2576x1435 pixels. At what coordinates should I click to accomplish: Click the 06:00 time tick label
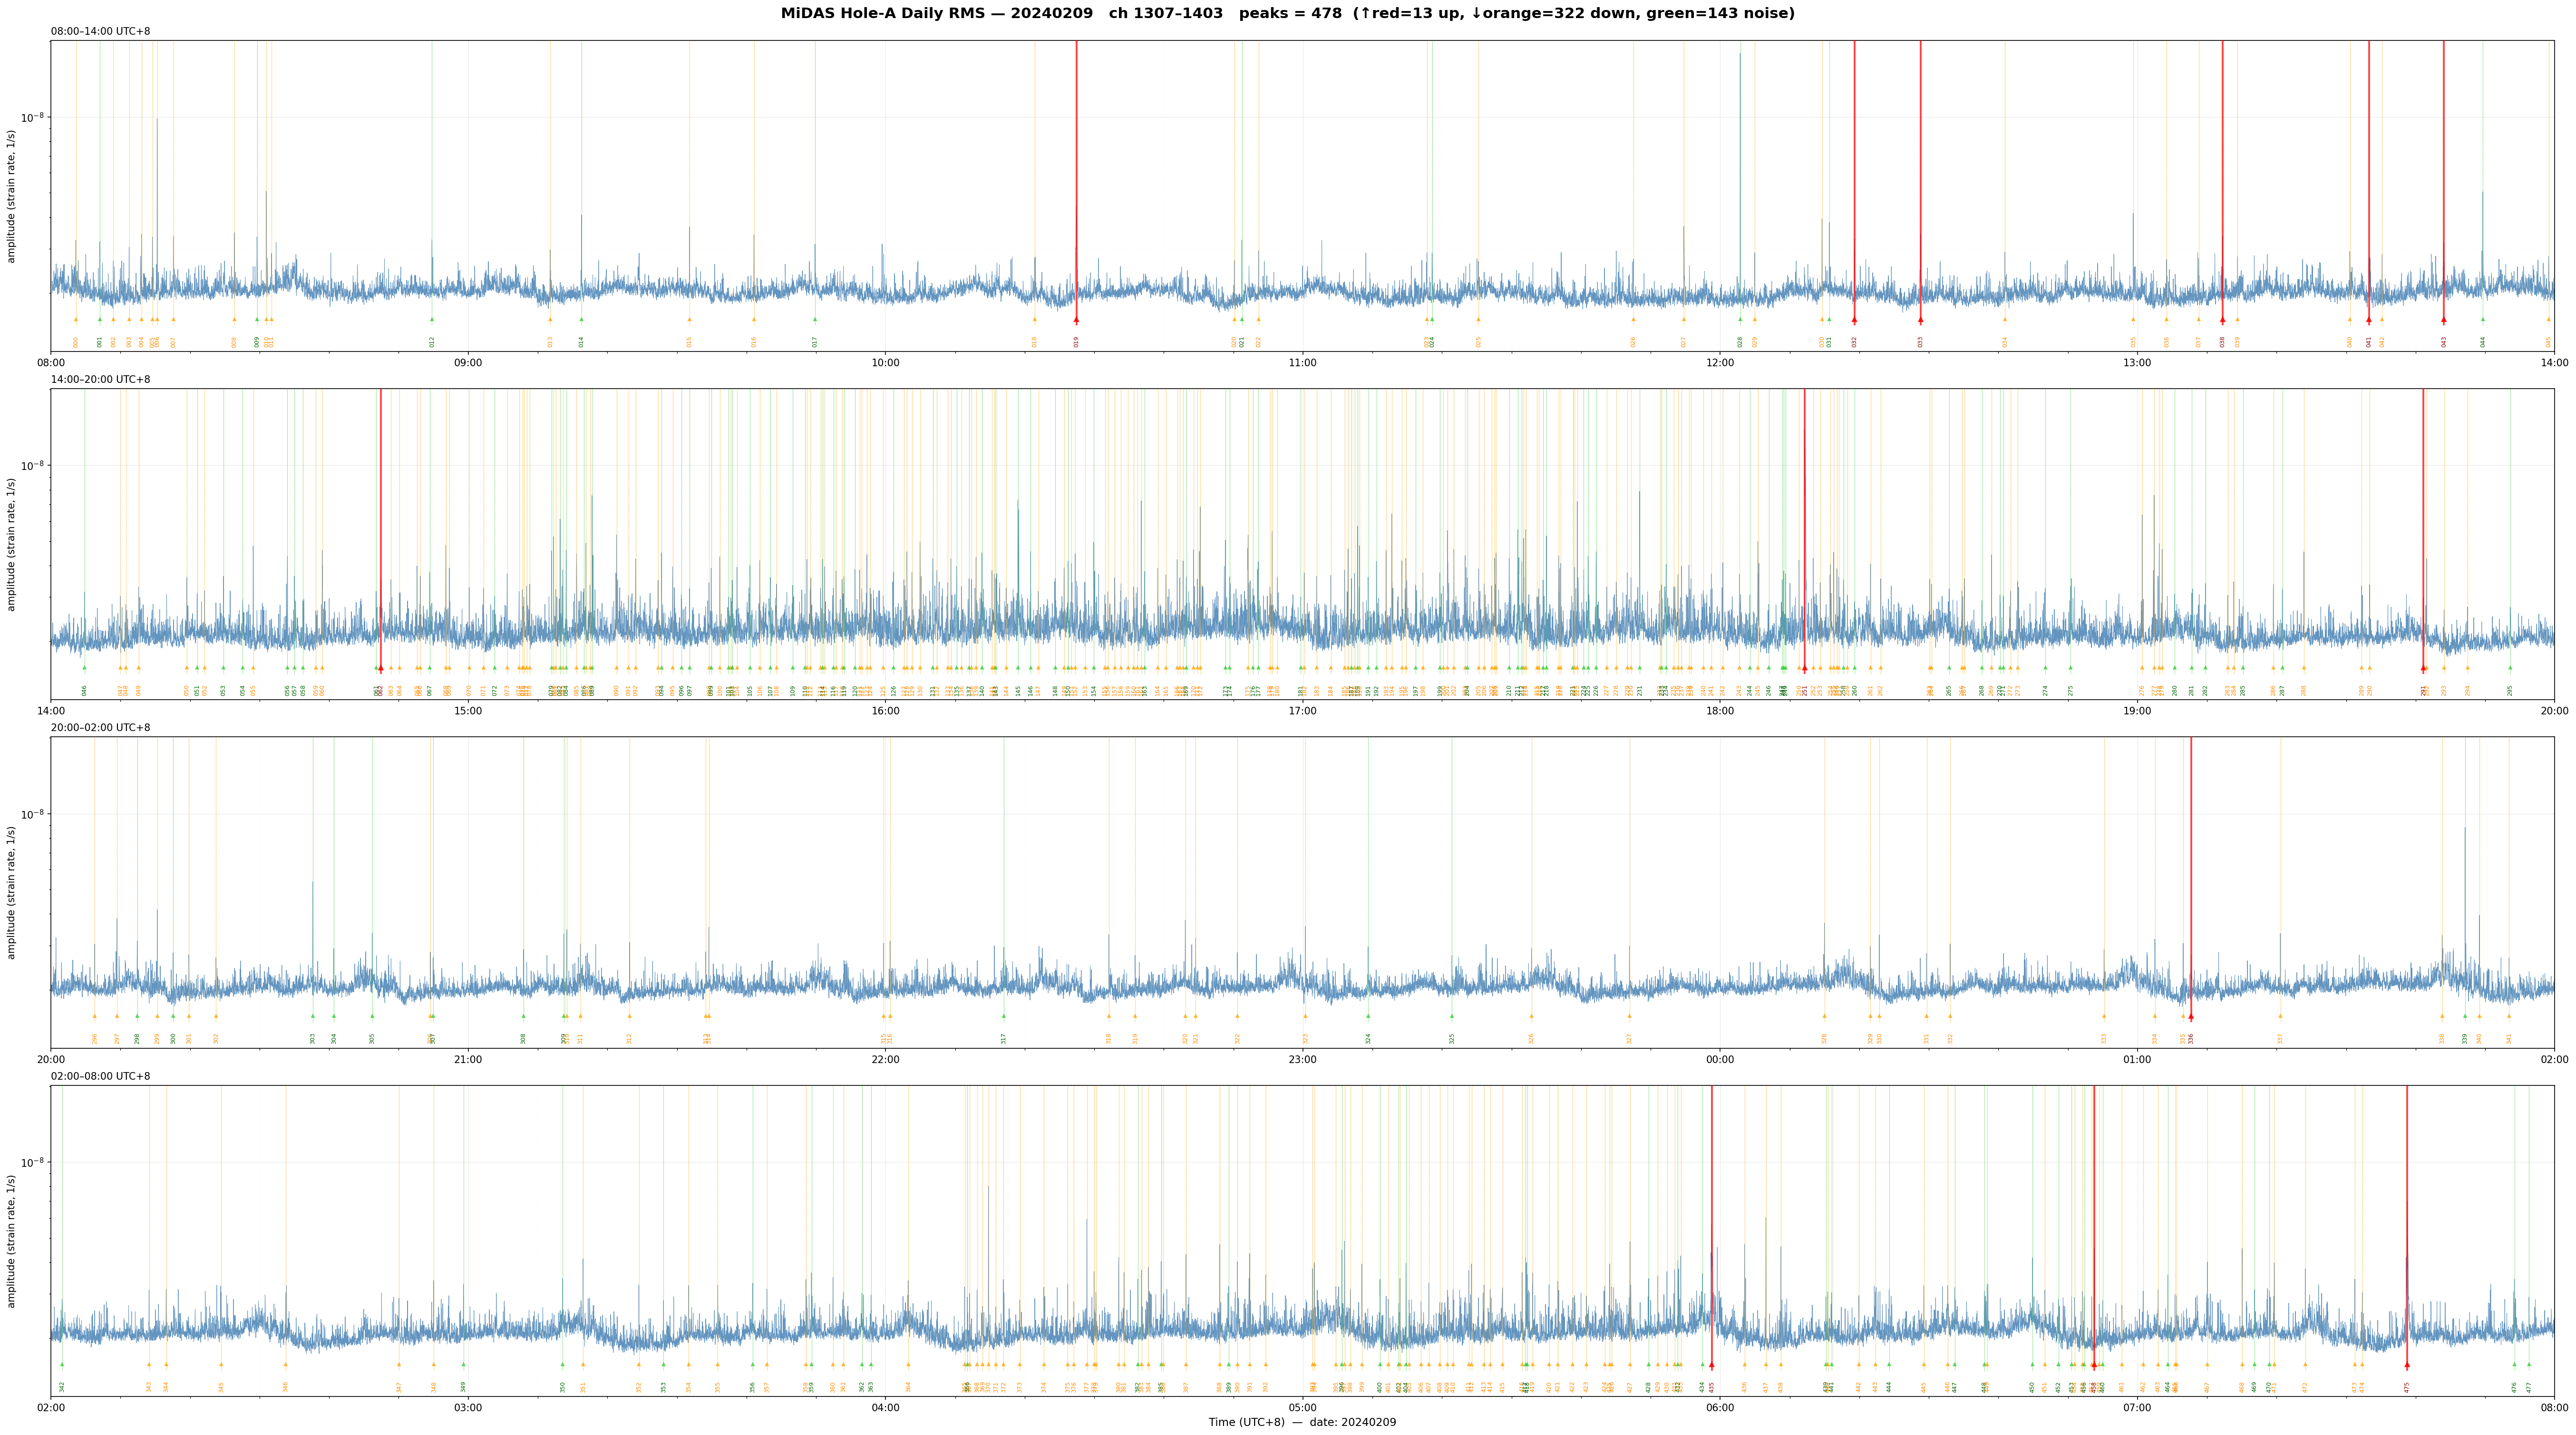[x=1720, y=1408]
